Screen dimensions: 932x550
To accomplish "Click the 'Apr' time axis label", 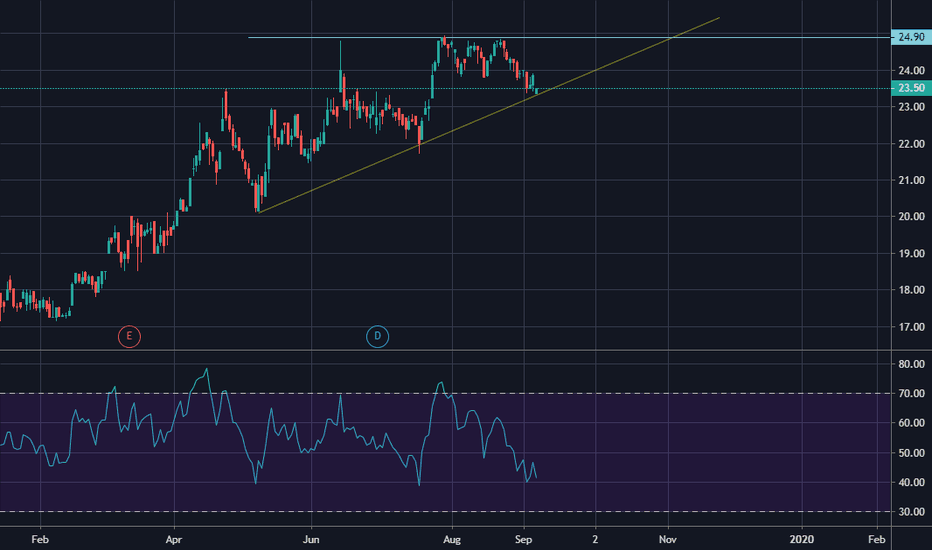I will pos(174,539).
